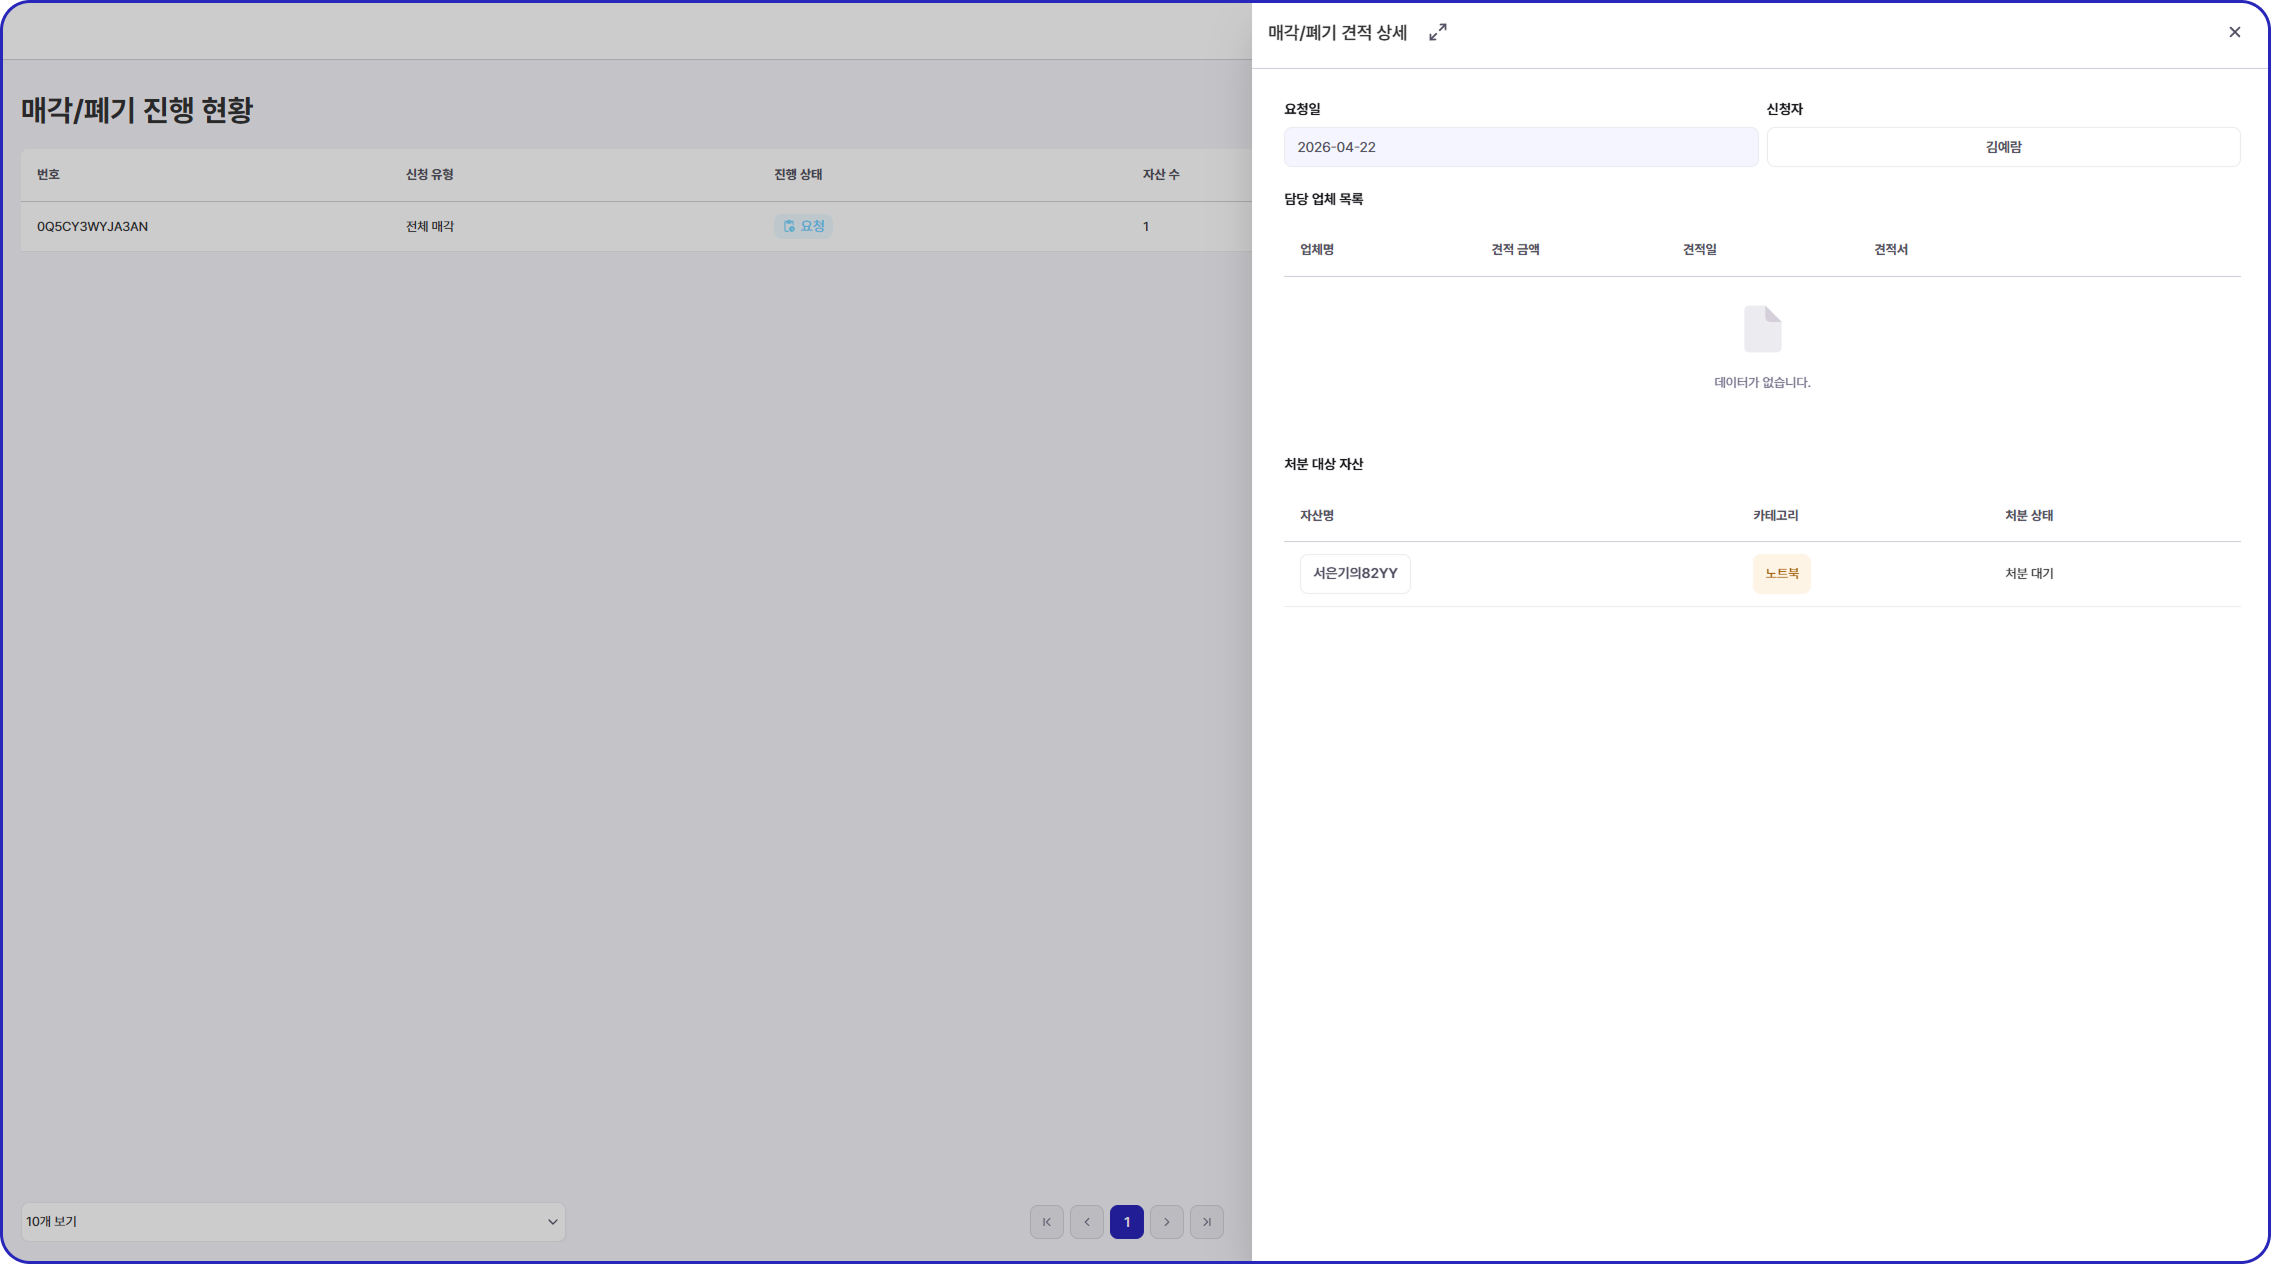This screenshot has height=1264, width=2271.
Task: Click the 진행 상태 column header
Action: pyautogui.click(x=797, y=175)
